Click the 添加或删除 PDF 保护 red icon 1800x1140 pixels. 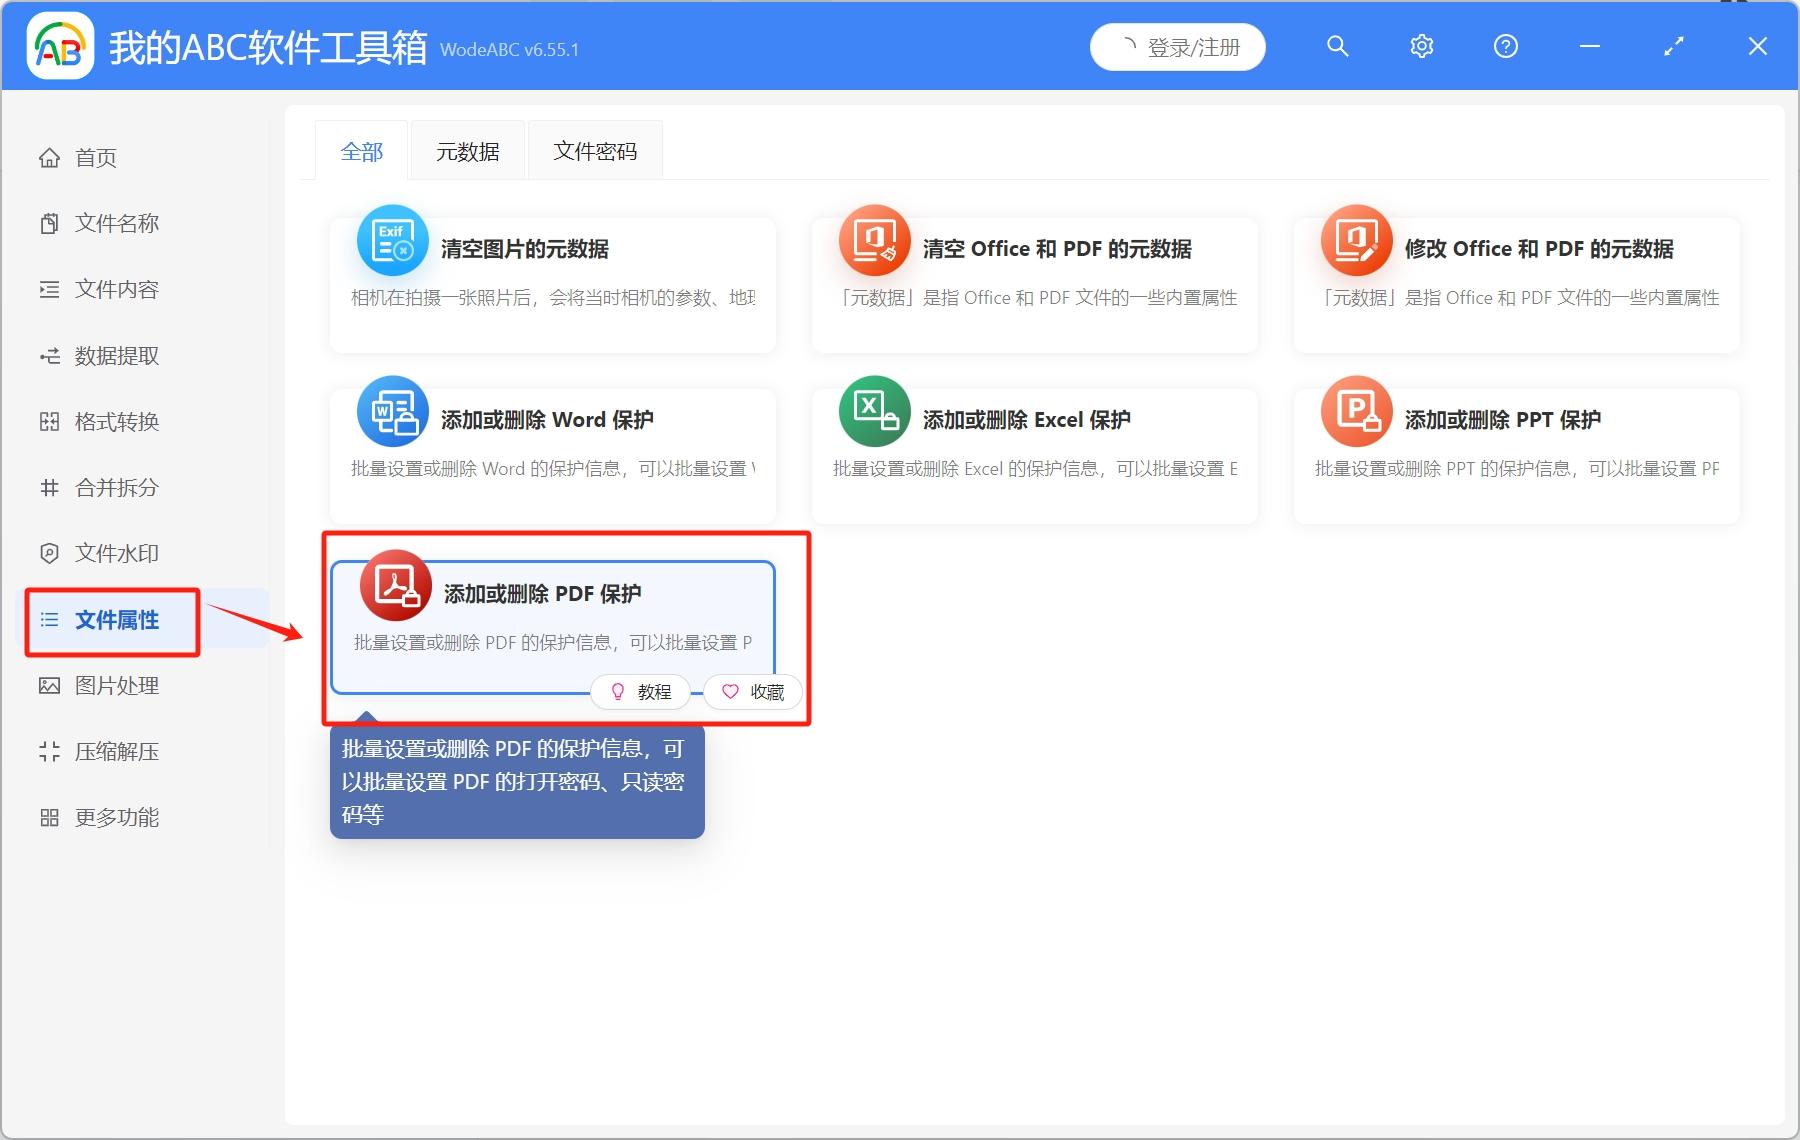point(392,585)
